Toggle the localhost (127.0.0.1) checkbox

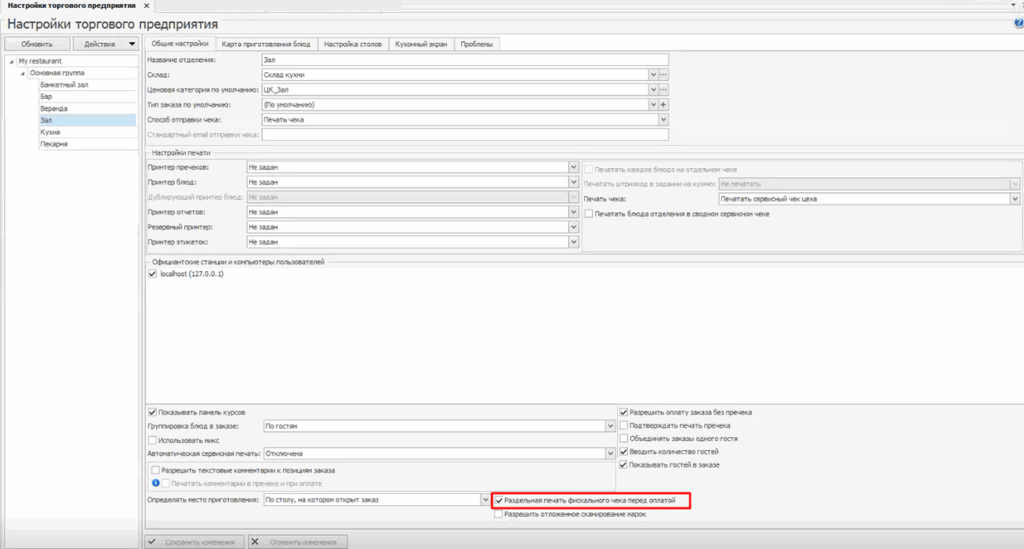coord(152,274)
